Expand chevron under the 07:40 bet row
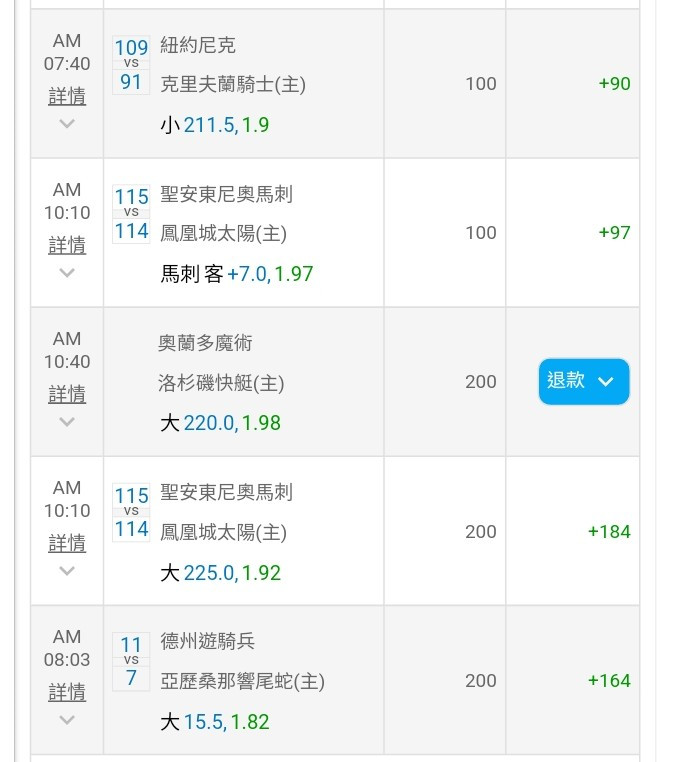Screen dimensions: 673x762 (67, 123)
